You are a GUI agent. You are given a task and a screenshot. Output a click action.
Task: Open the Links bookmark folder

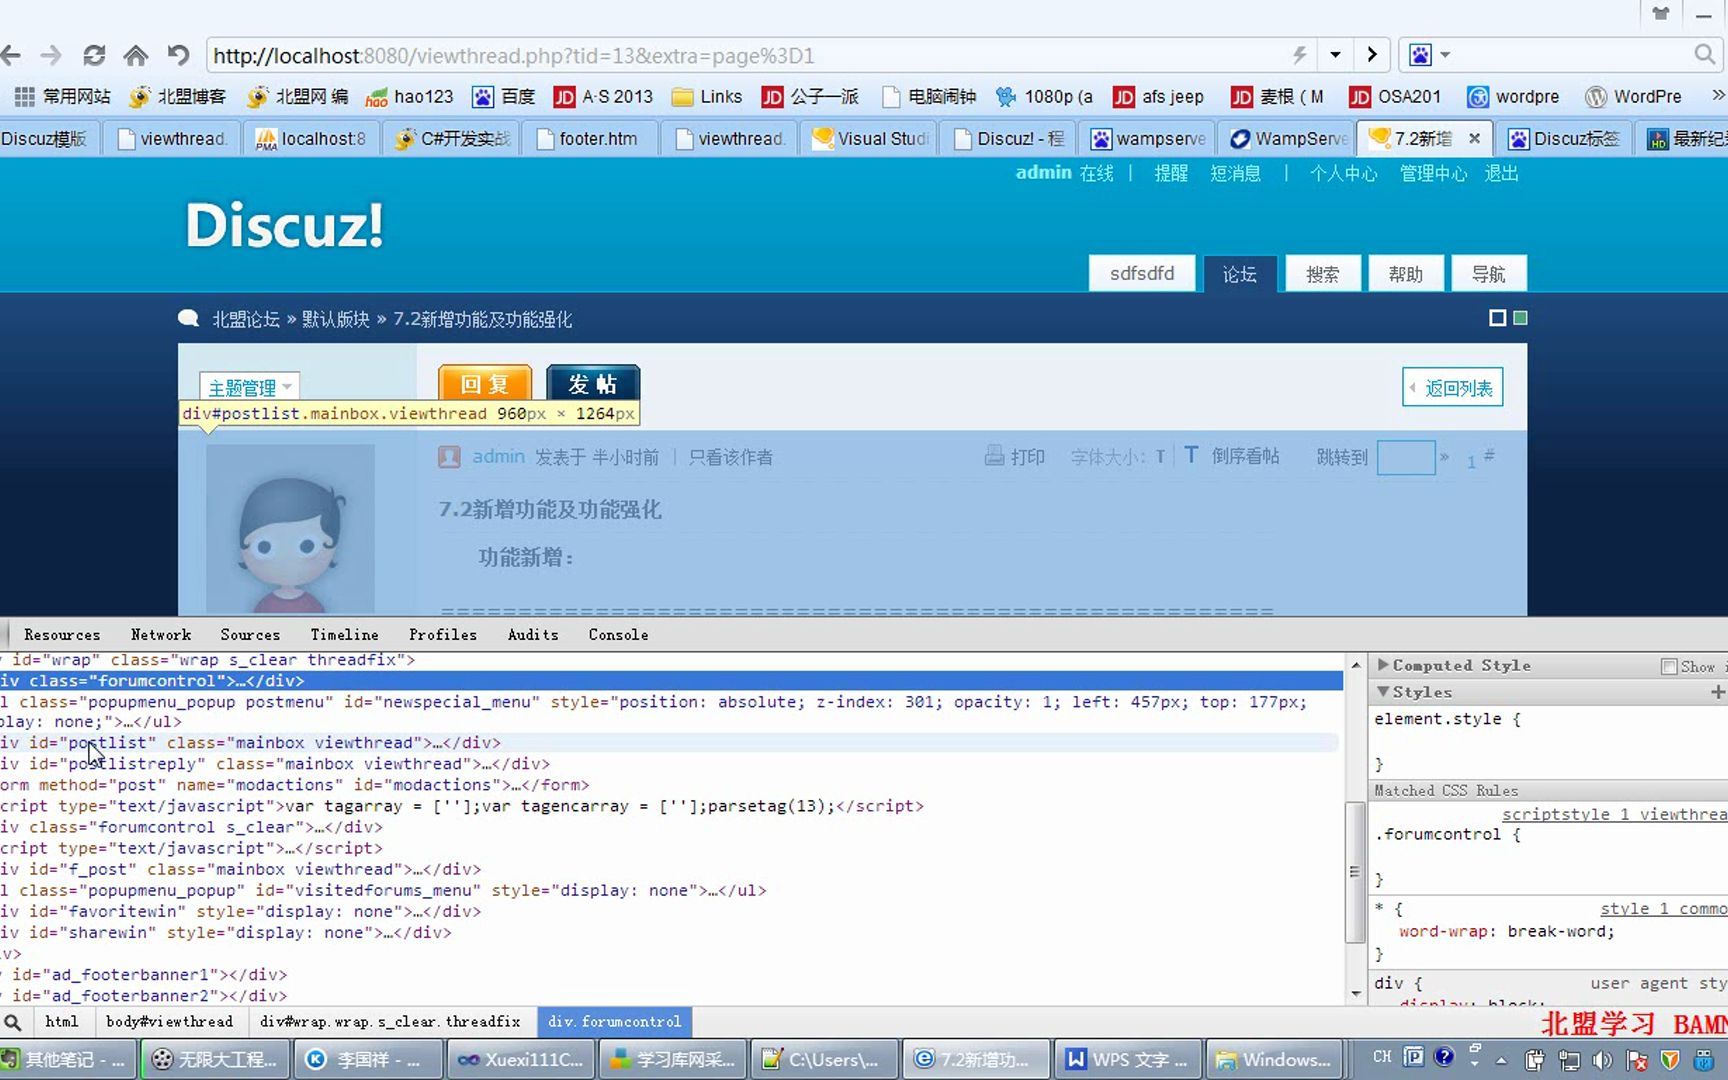point(707,96)
